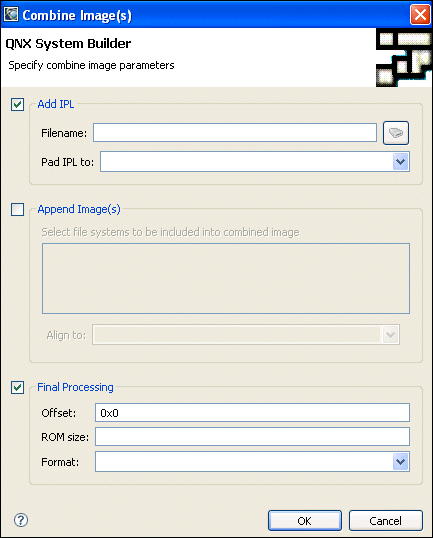Click the IPL filename browse icon button

pyautogui.click(x=396, y=133)
